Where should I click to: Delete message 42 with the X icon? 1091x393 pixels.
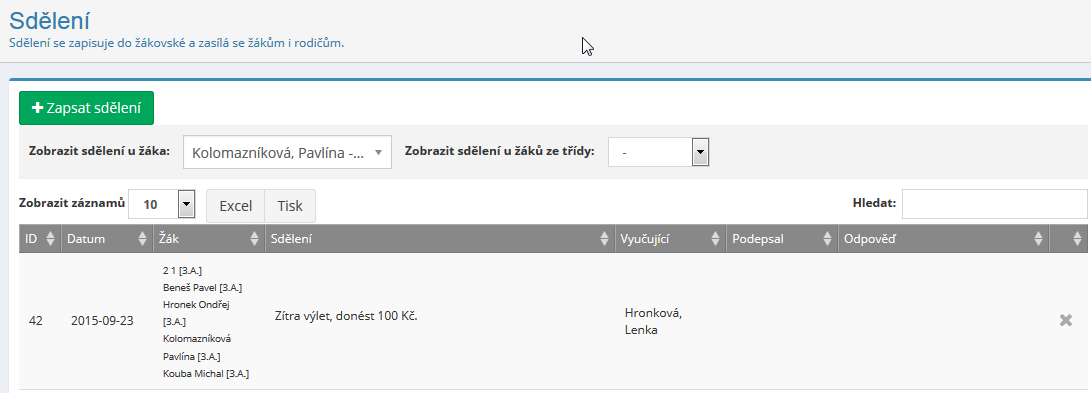[1065, 320]
